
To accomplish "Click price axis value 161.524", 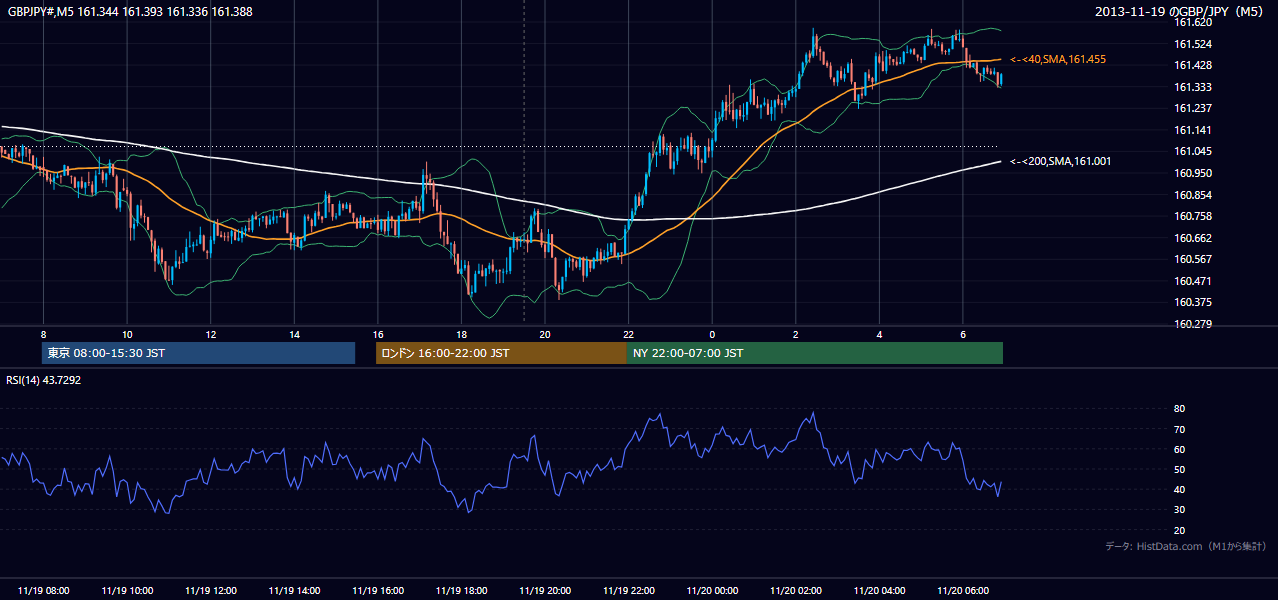I will pyautogui.click(x=1192, y=44).
